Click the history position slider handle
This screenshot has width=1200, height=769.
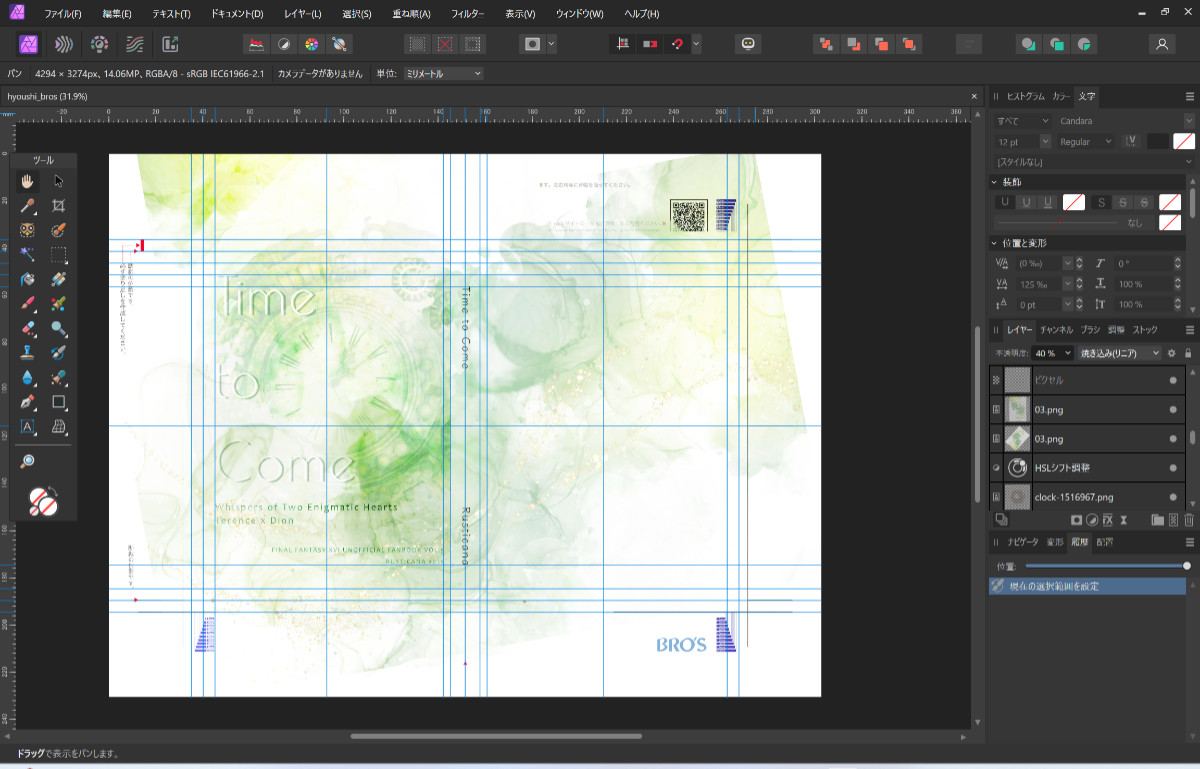coord(1187,566)
